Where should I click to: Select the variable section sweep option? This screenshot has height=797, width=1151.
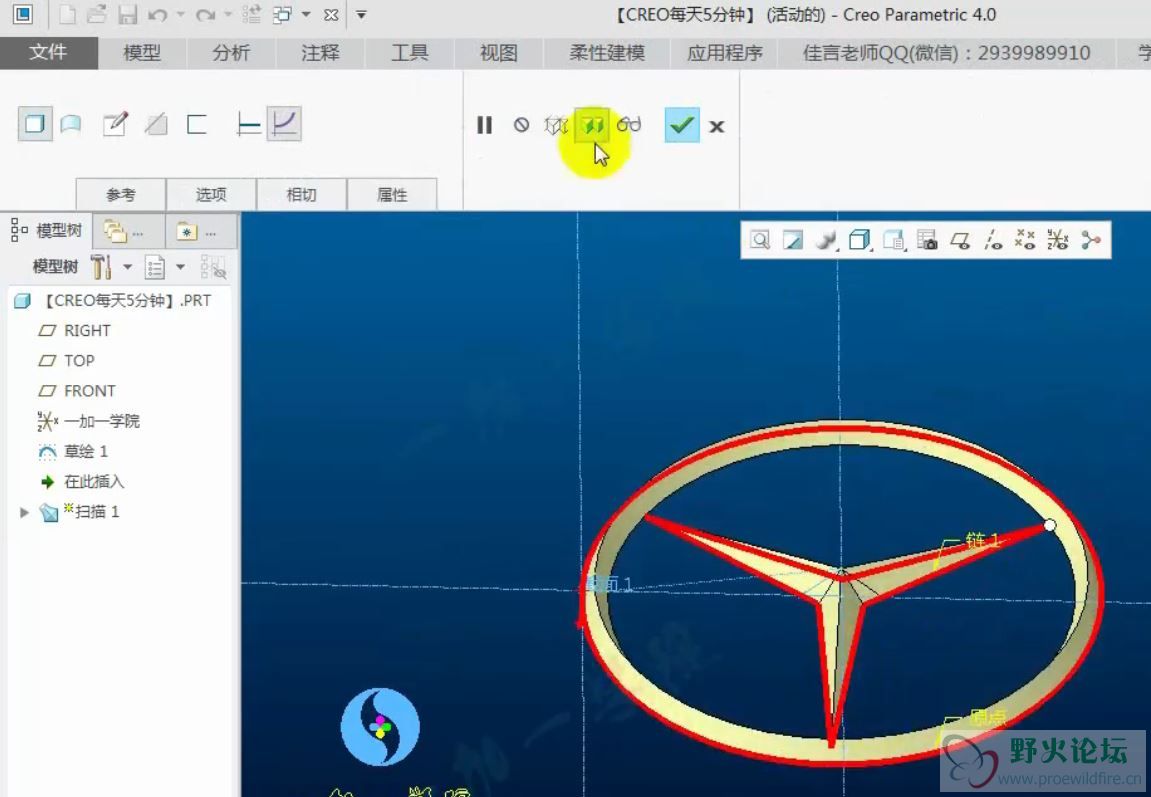coord(284,123)
